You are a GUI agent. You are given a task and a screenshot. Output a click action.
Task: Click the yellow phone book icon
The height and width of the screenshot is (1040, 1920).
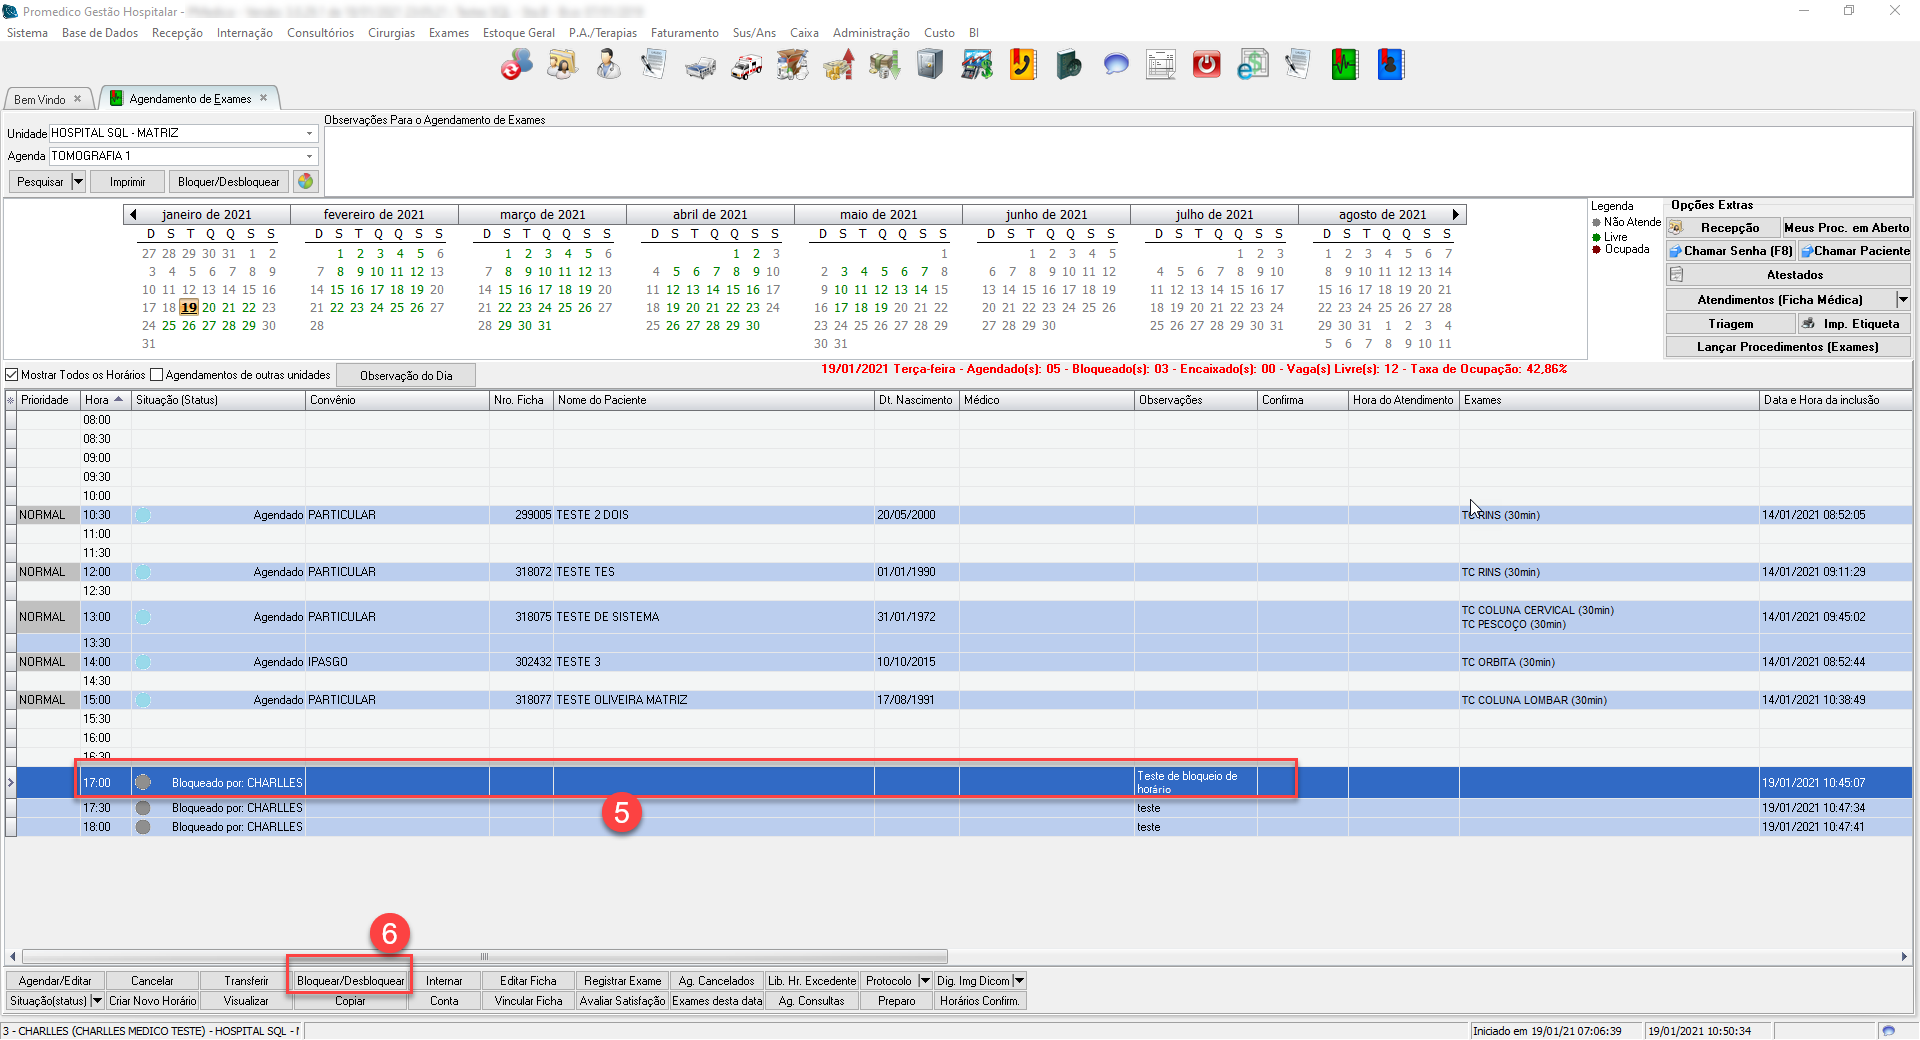1022,66
